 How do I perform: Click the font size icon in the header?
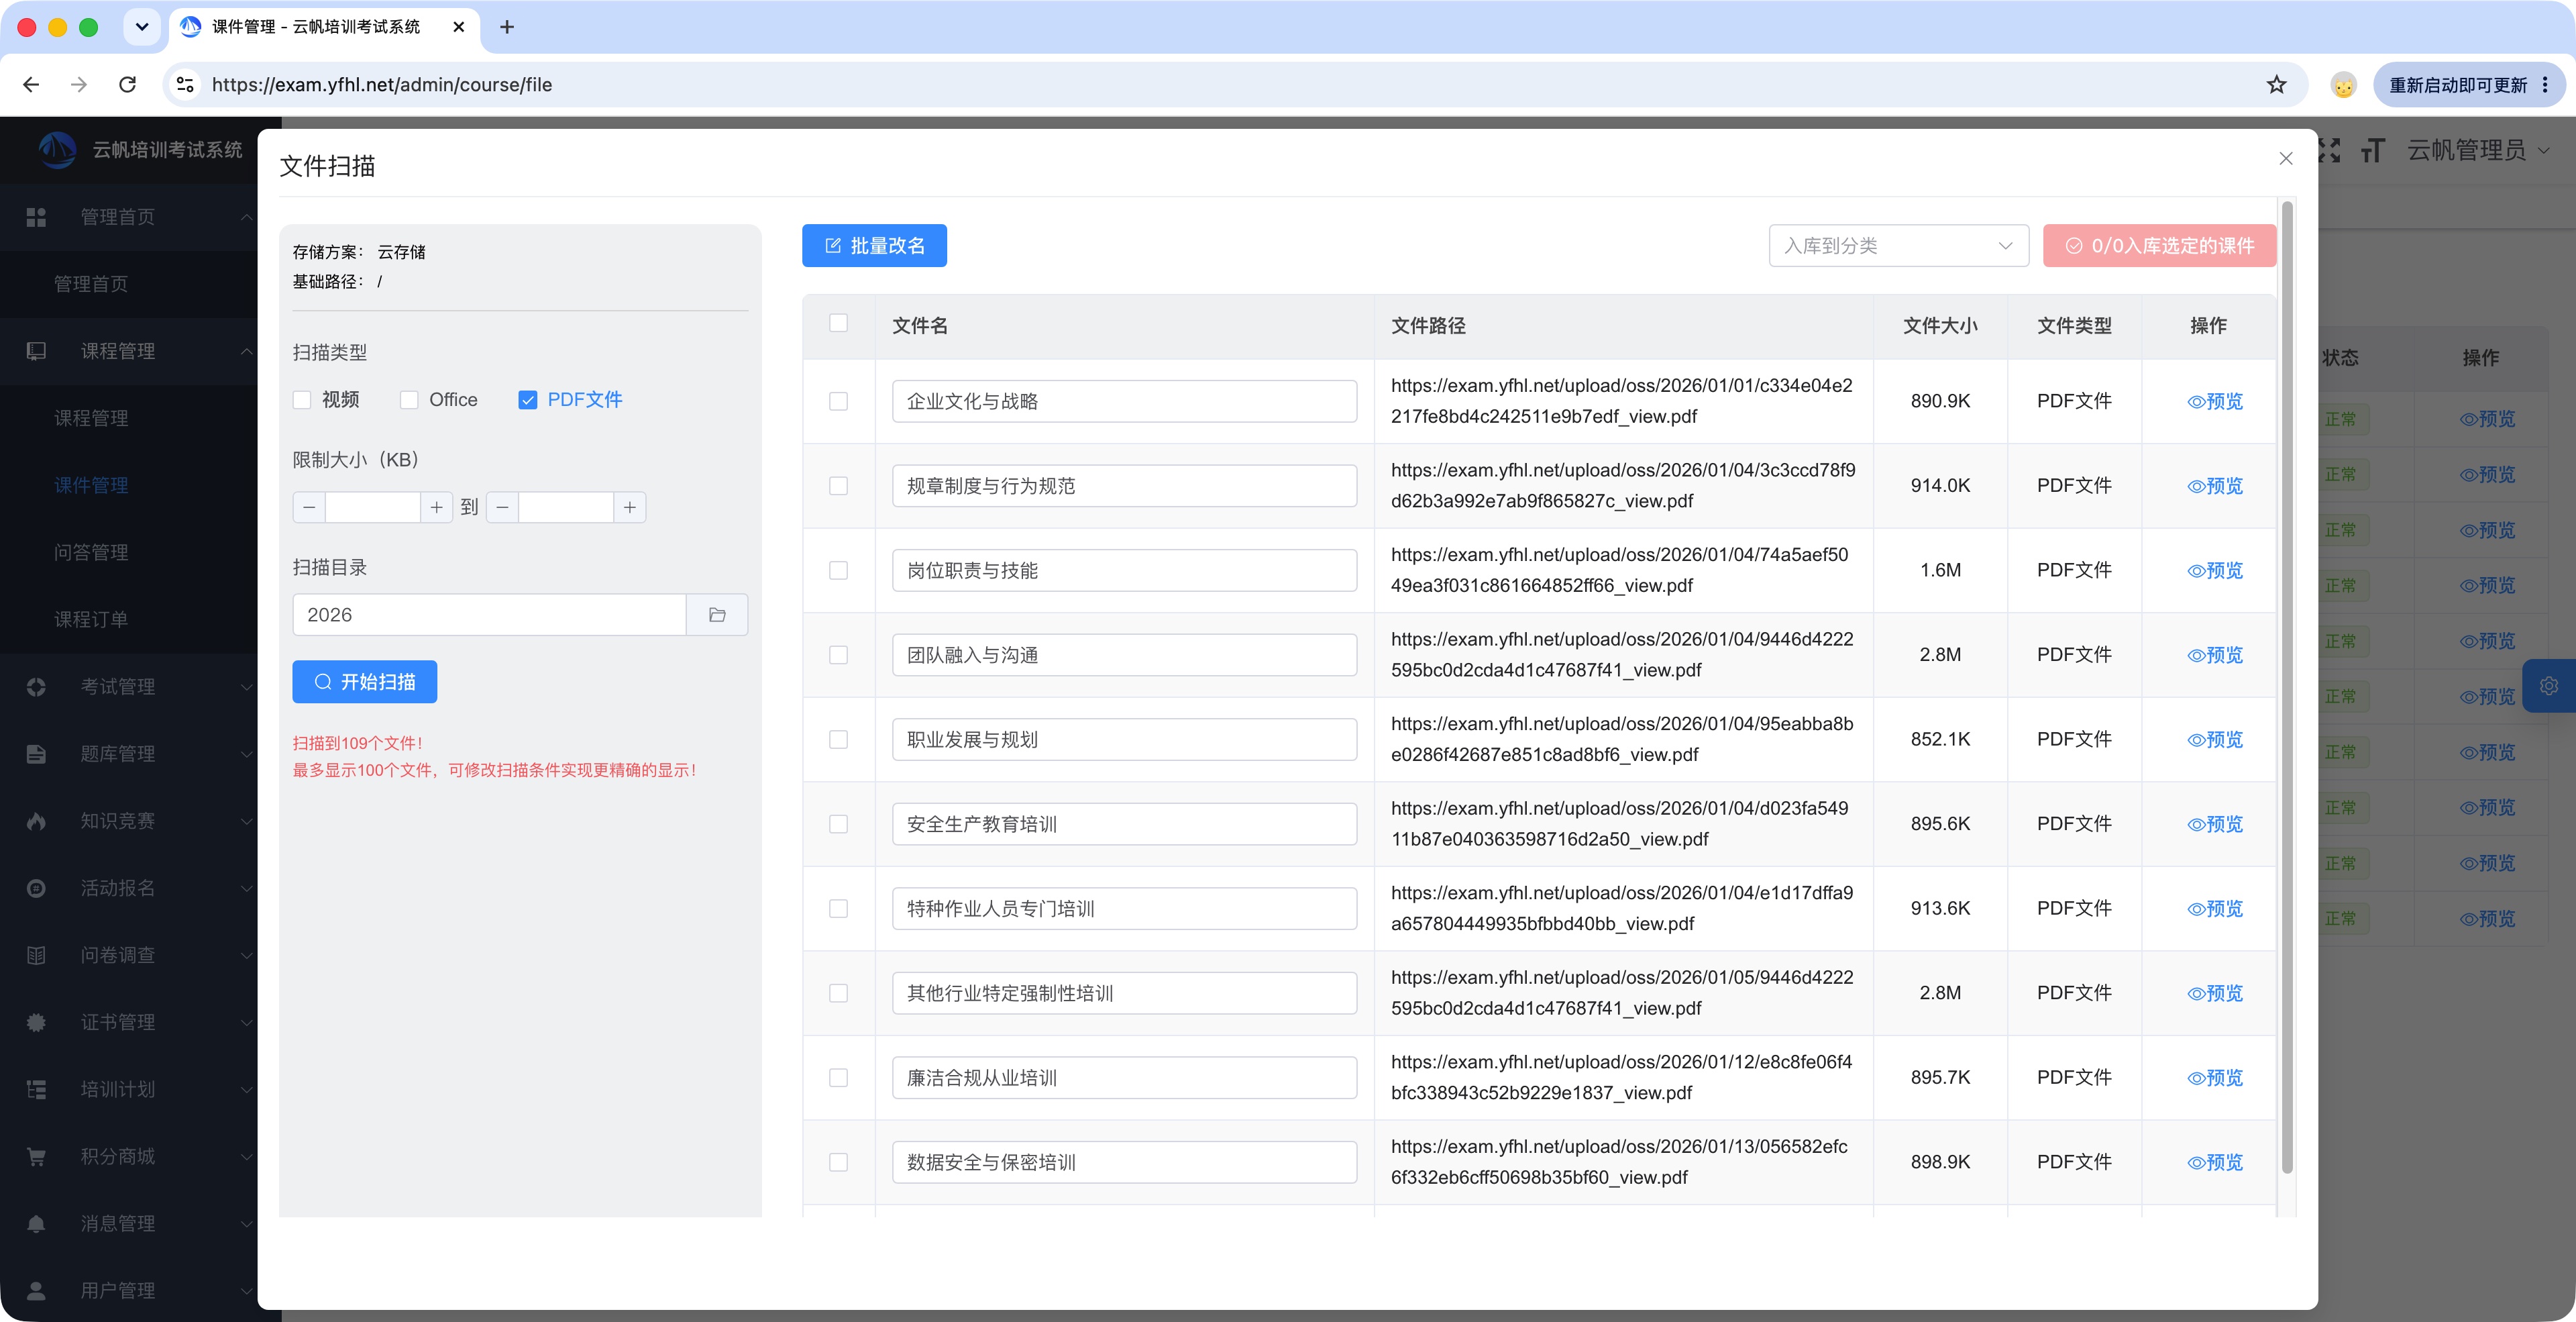[2372, 150]
